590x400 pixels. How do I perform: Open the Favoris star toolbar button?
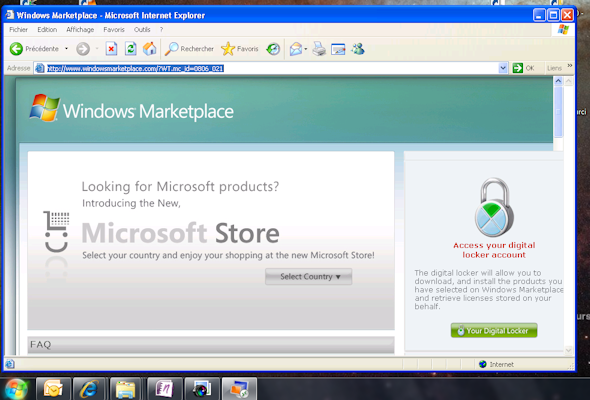(x=240, y=49)
